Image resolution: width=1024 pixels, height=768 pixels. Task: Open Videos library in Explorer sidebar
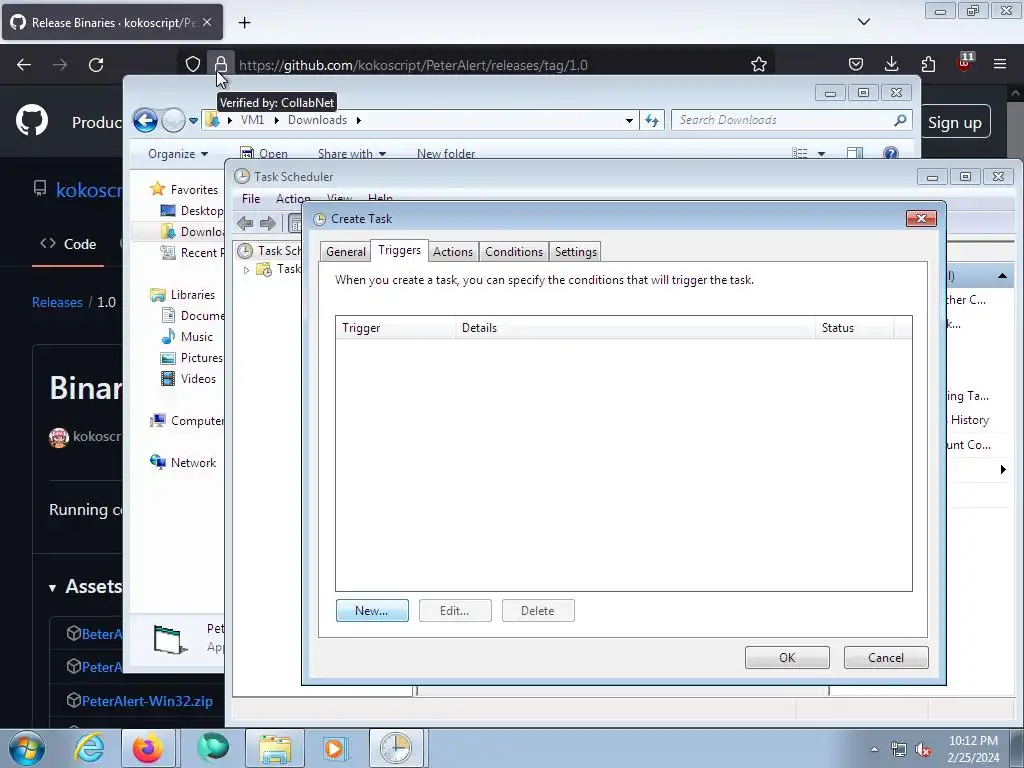[x=189, y=379]
